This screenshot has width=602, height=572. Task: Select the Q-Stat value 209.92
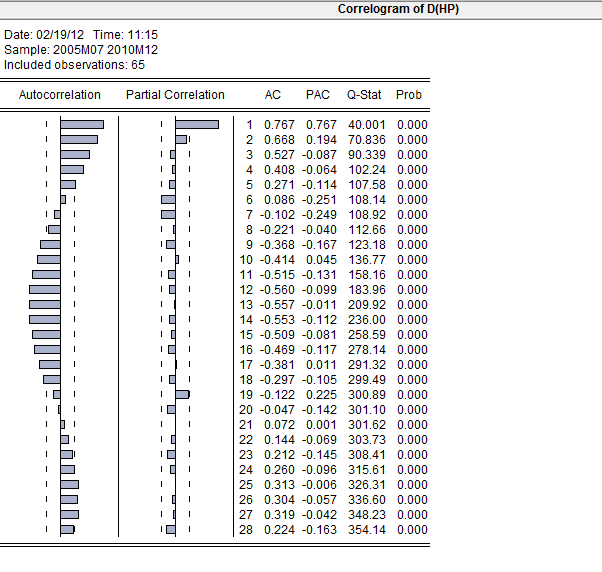click(367, 305)
